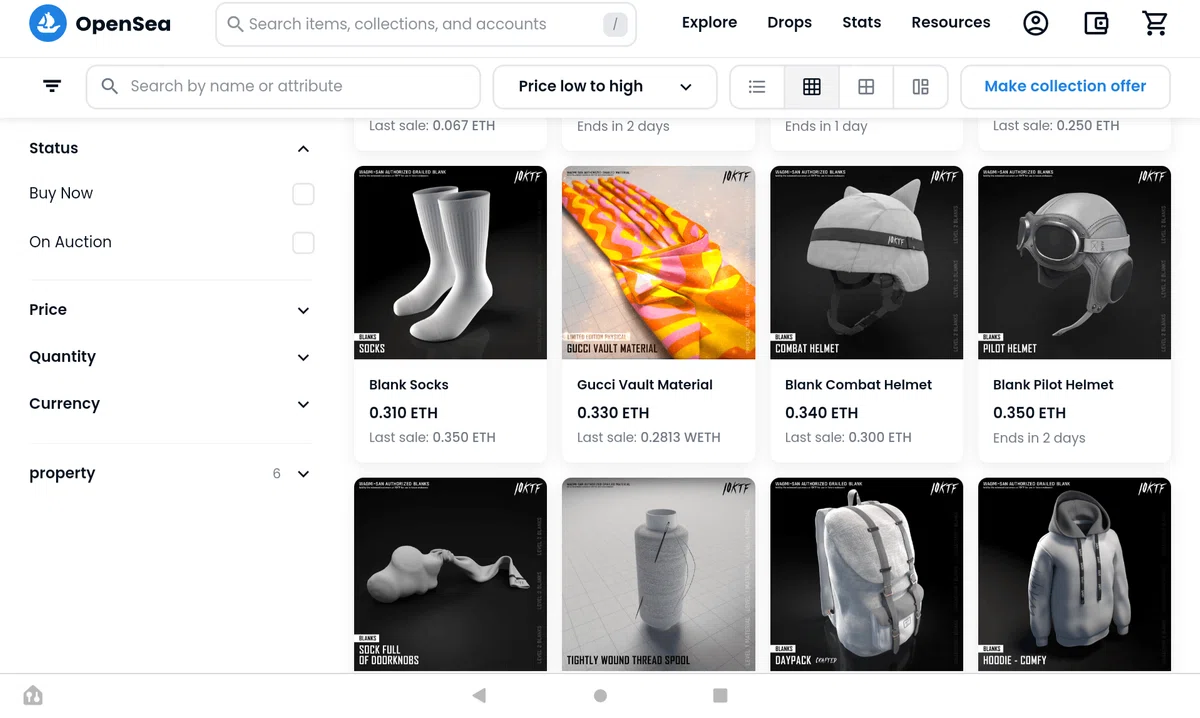
Task: Switch to large grid view
Action: pyautogui.click(x=866, y=87)
